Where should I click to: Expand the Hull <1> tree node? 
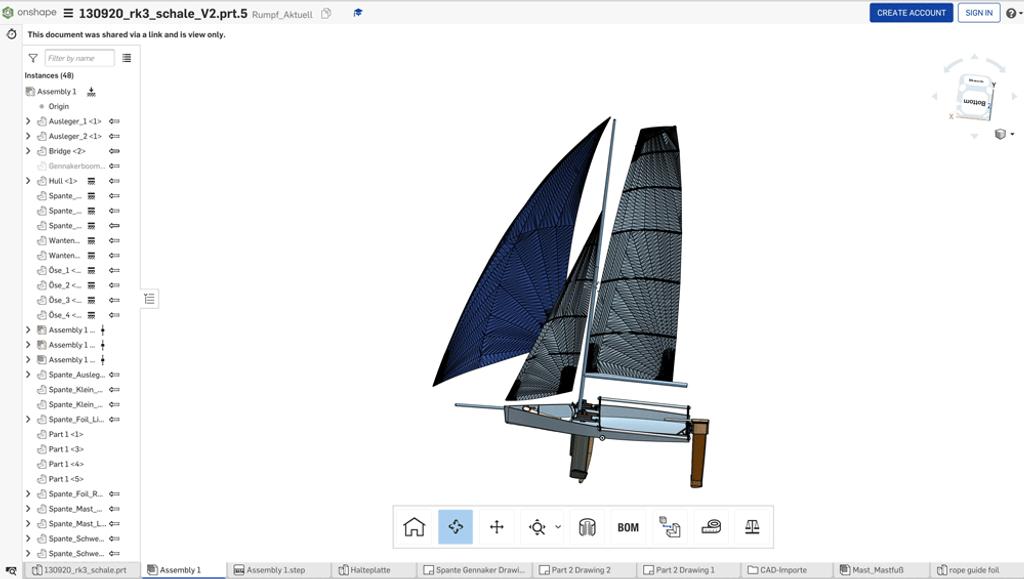click(x=28, y=181)
